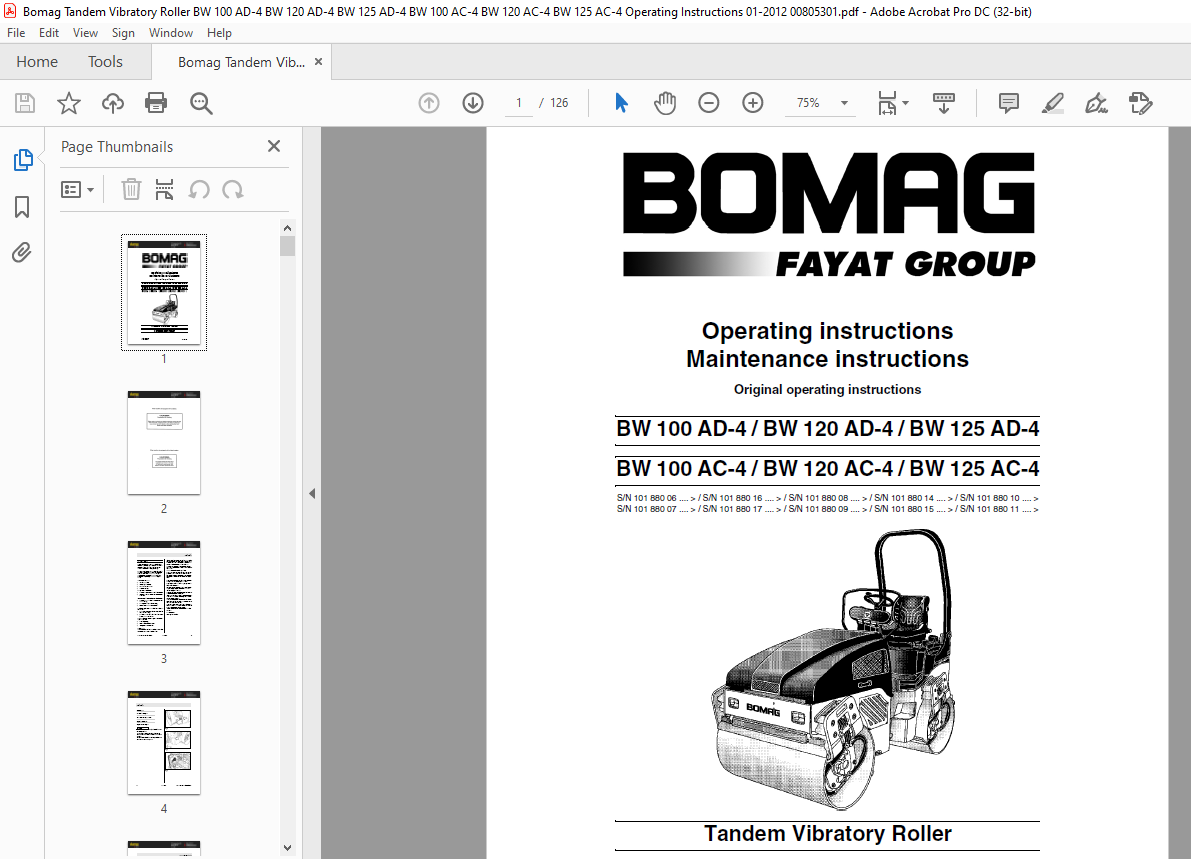The width and height of the screenshot is (1191, 859).
Task: Open the File menu
Action: [16, 33]
